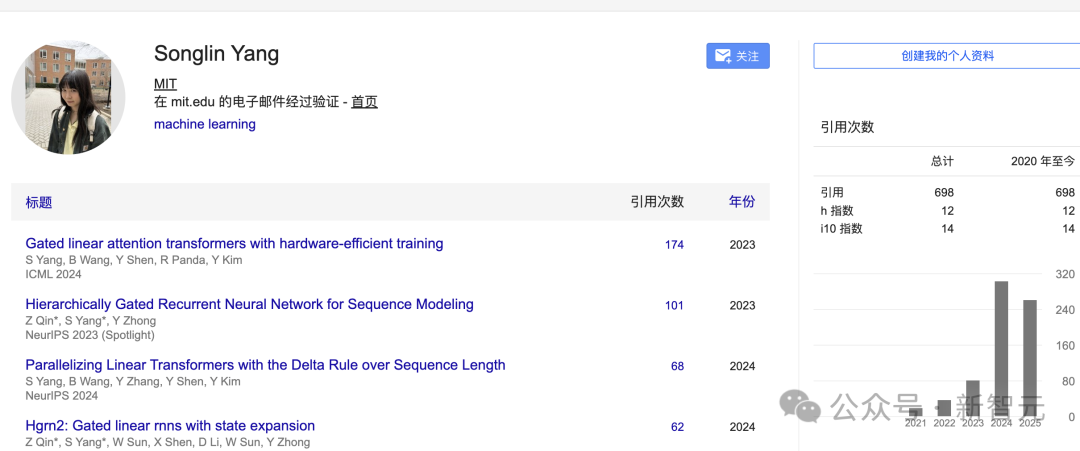Screen dimensions: 1080x451
Task: Click the 2024 bar in citation chart
Action: [1001, 348]
